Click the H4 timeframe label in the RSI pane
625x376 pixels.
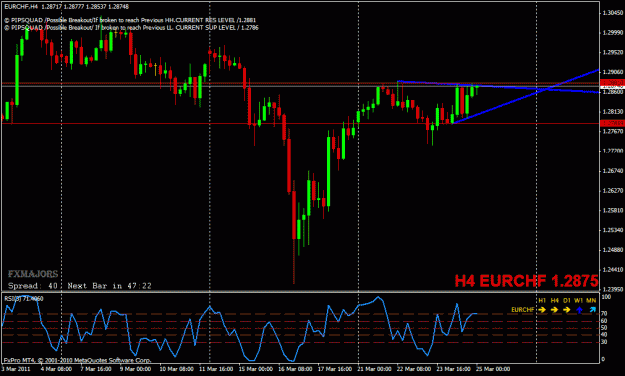click(554, 300)
